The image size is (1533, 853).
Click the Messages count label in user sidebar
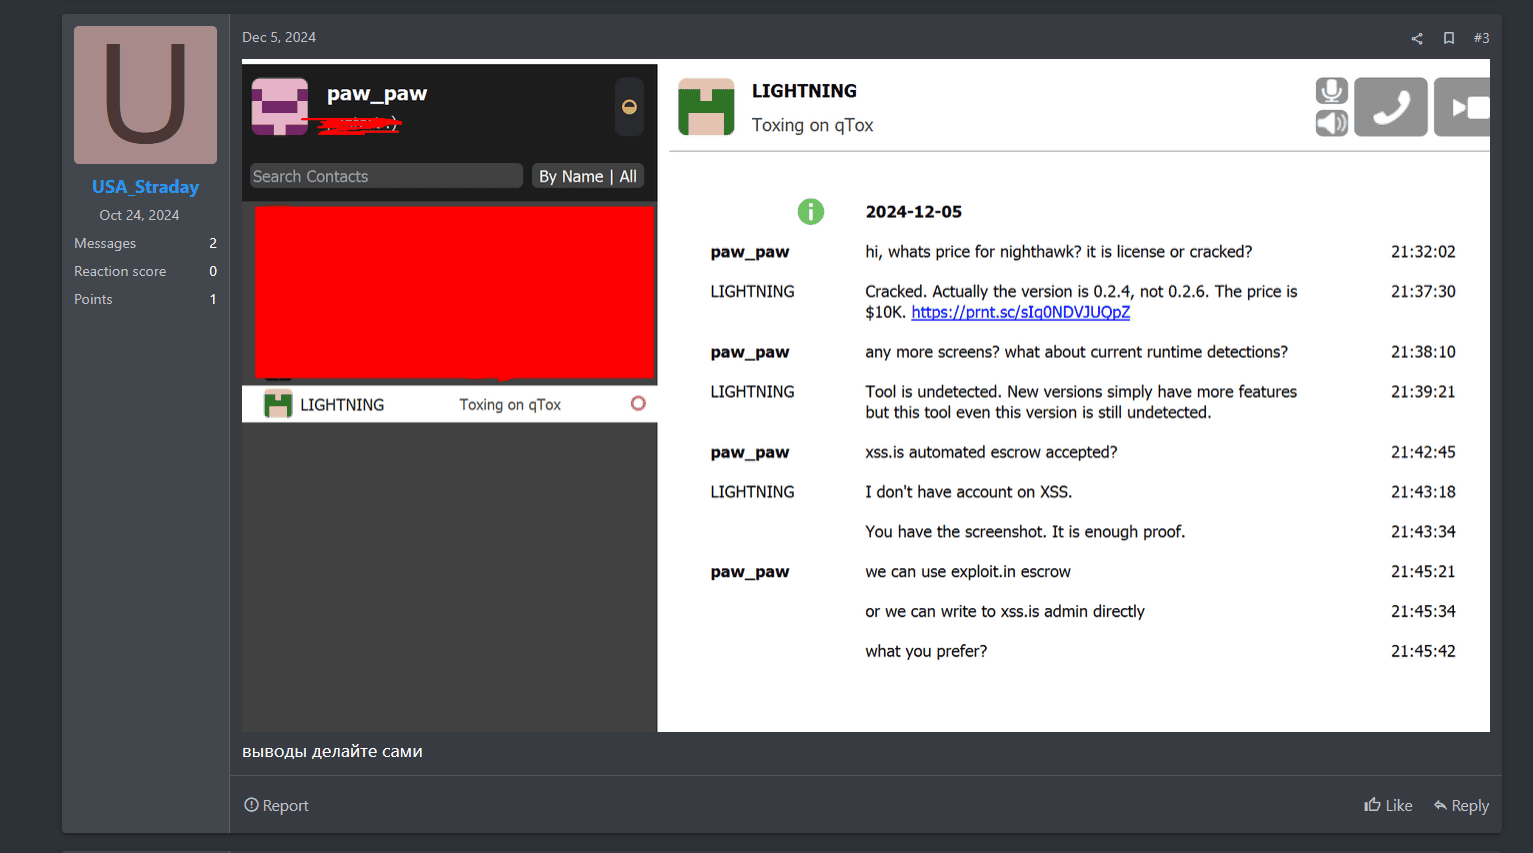coord(105,243)
